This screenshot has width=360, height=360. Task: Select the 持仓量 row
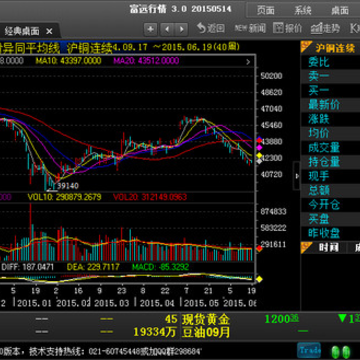pyautogui.click(x=330, y=162)
